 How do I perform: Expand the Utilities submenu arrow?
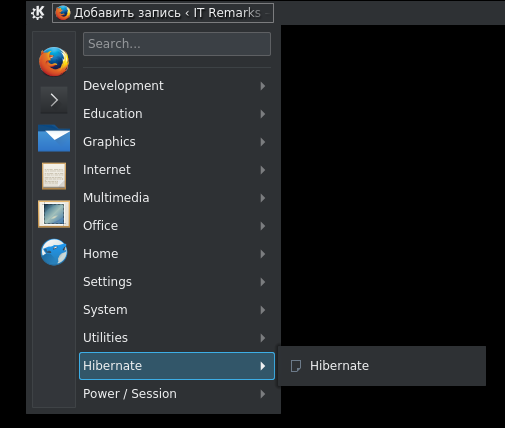pyautogui.click(x=263, y=338)
